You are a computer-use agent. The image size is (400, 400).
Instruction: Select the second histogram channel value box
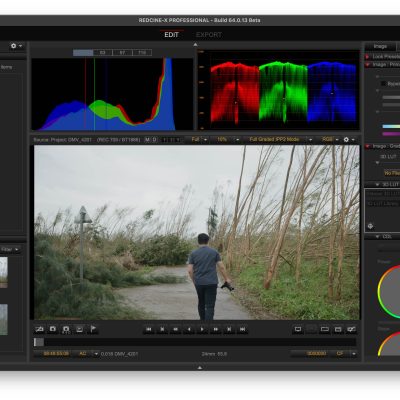103,53
